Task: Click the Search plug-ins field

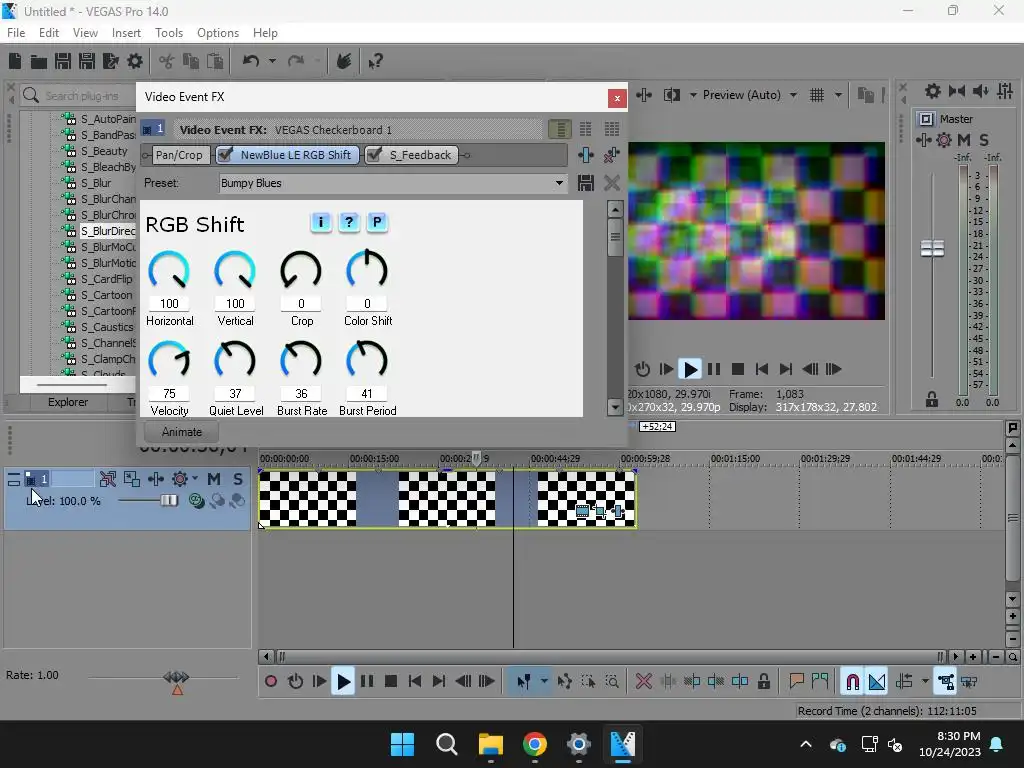Action: (x=82, y=96)
